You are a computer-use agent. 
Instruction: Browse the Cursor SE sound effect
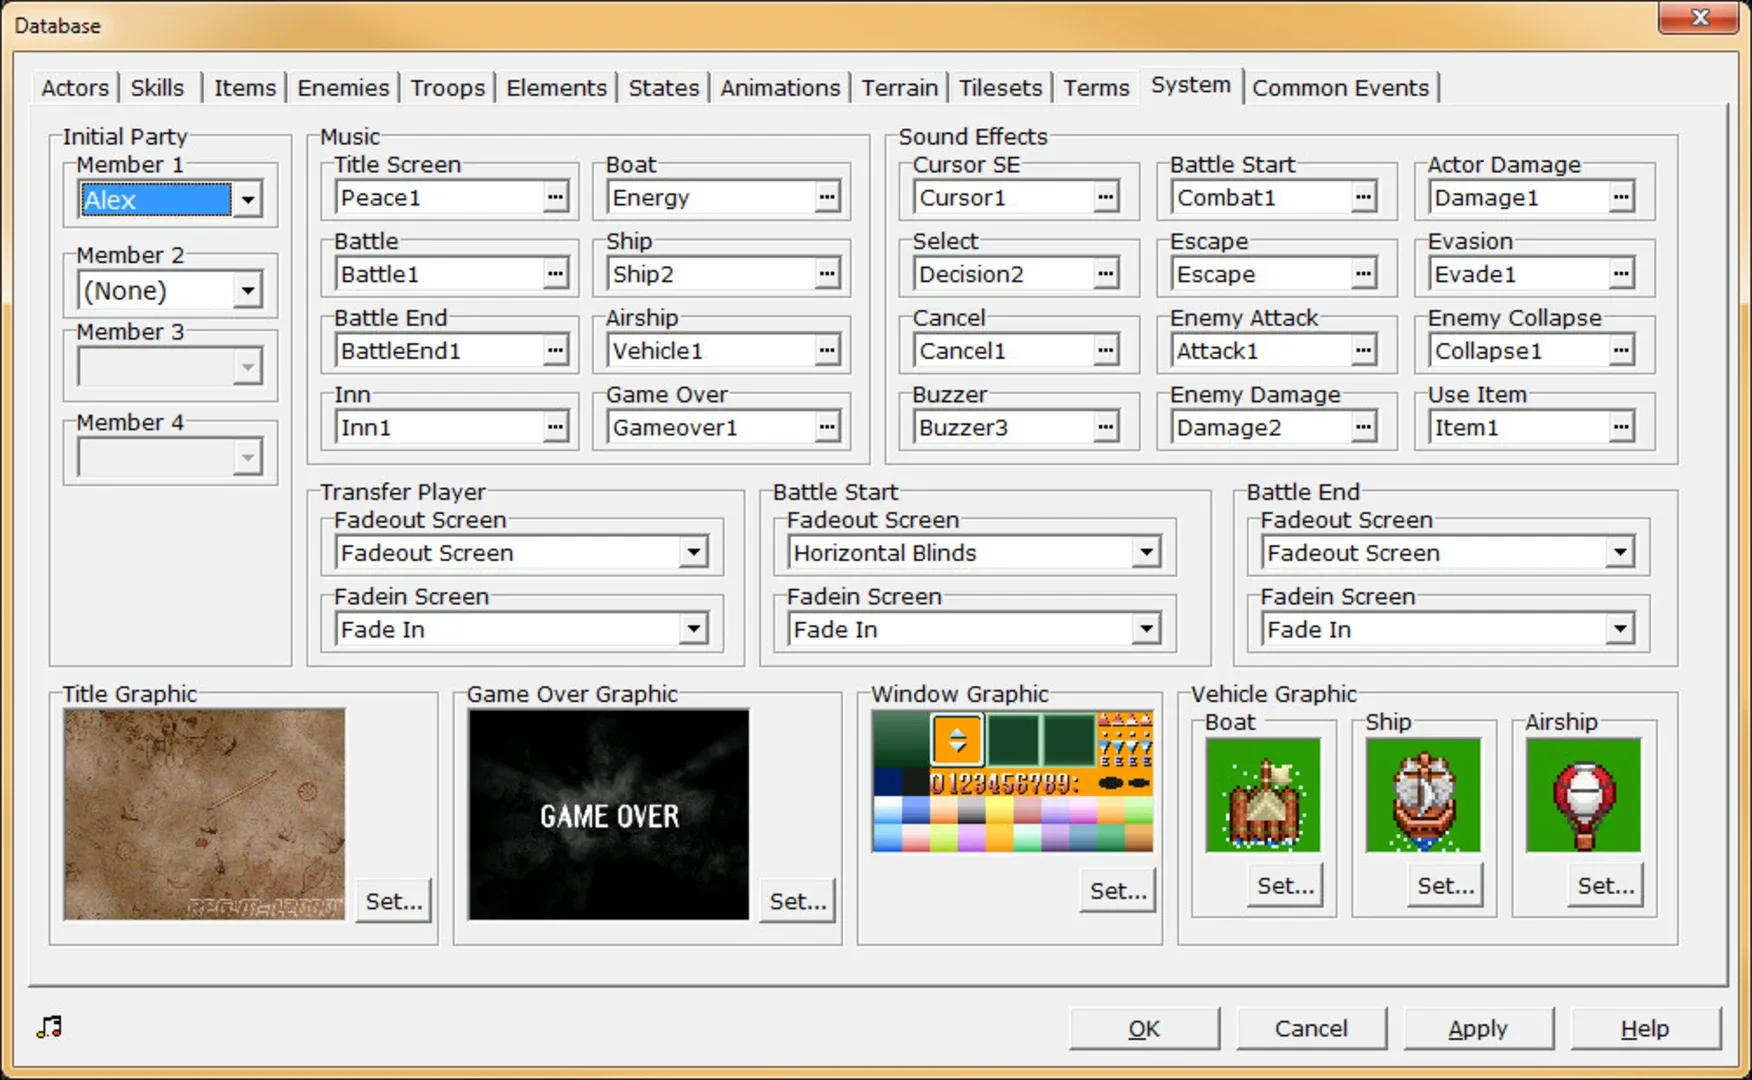click(1106, 197)
